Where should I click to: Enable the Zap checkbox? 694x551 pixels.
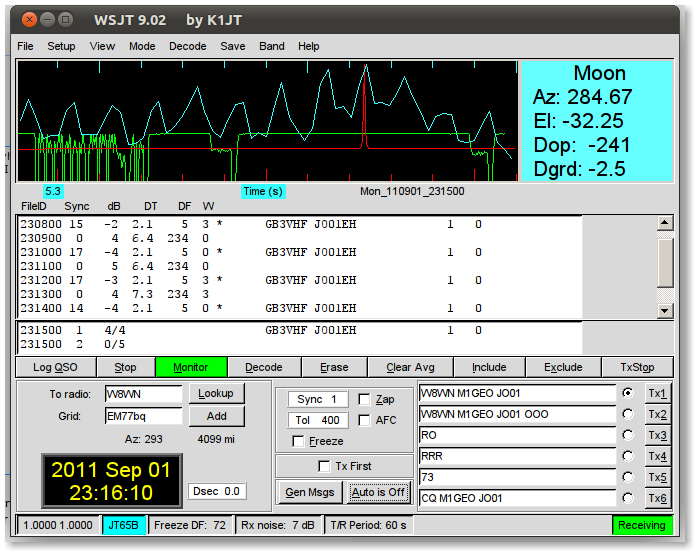[364, 400]
